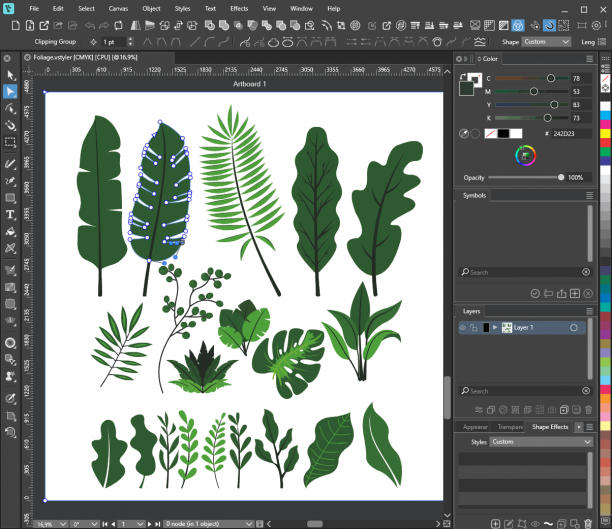
Task: Open the Layers panel options menu
Action: pyautogui.click(x=589, y=311)
